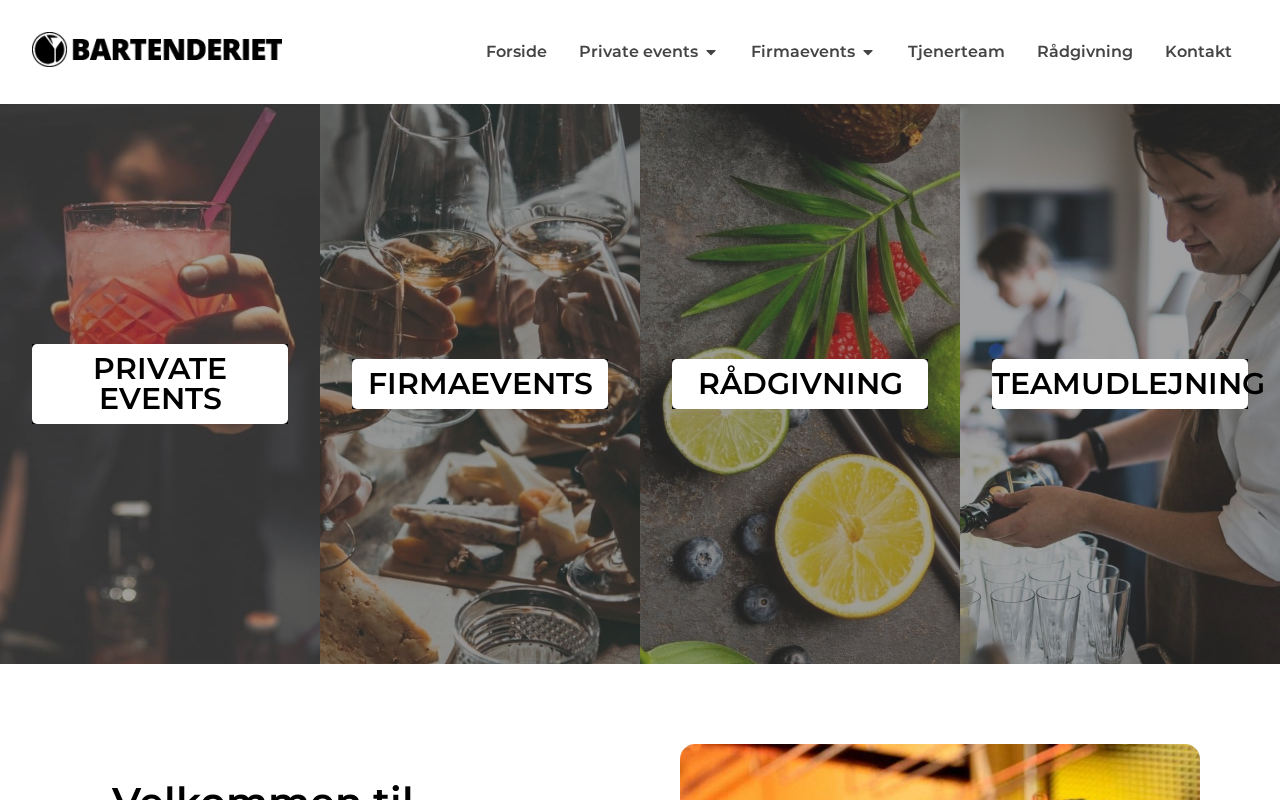
Task: Click the Bartenderiet logo icon
Action: click(x=49, y=50)
